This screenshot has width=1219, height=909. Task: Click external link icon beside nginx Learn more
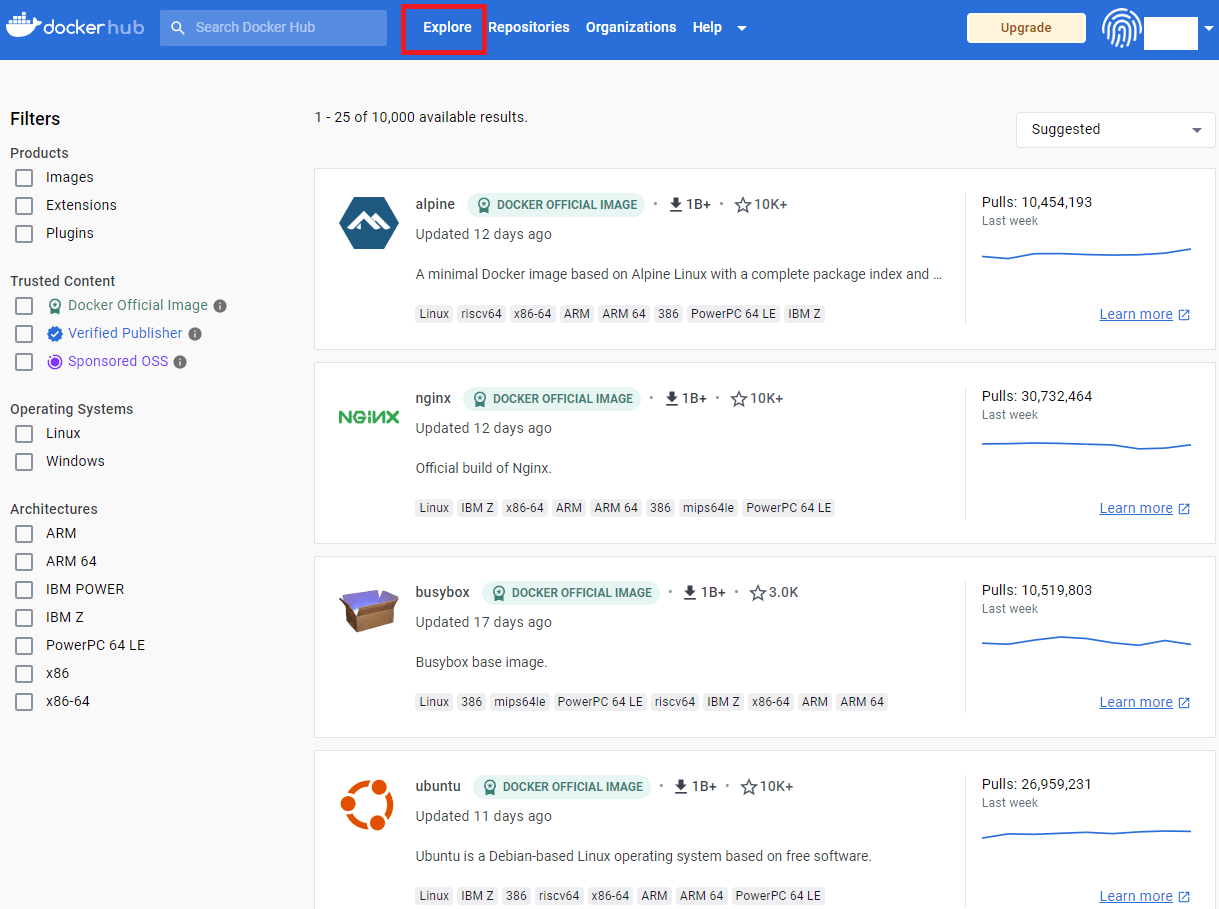coord(1184,509)
